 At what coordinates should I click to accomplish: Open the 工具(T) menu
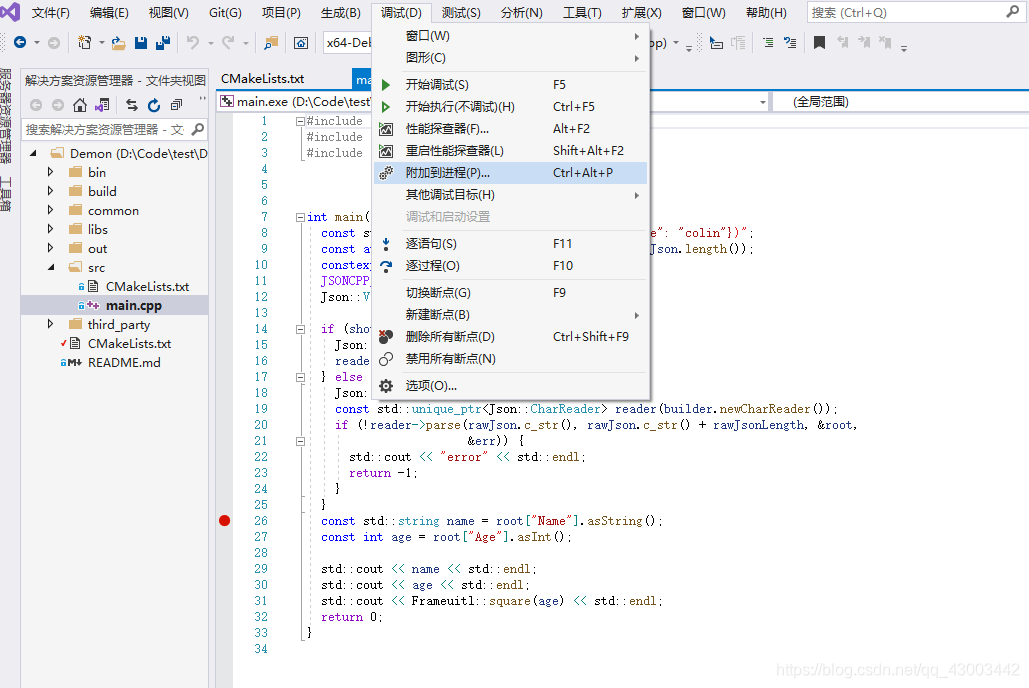point(582,12)
